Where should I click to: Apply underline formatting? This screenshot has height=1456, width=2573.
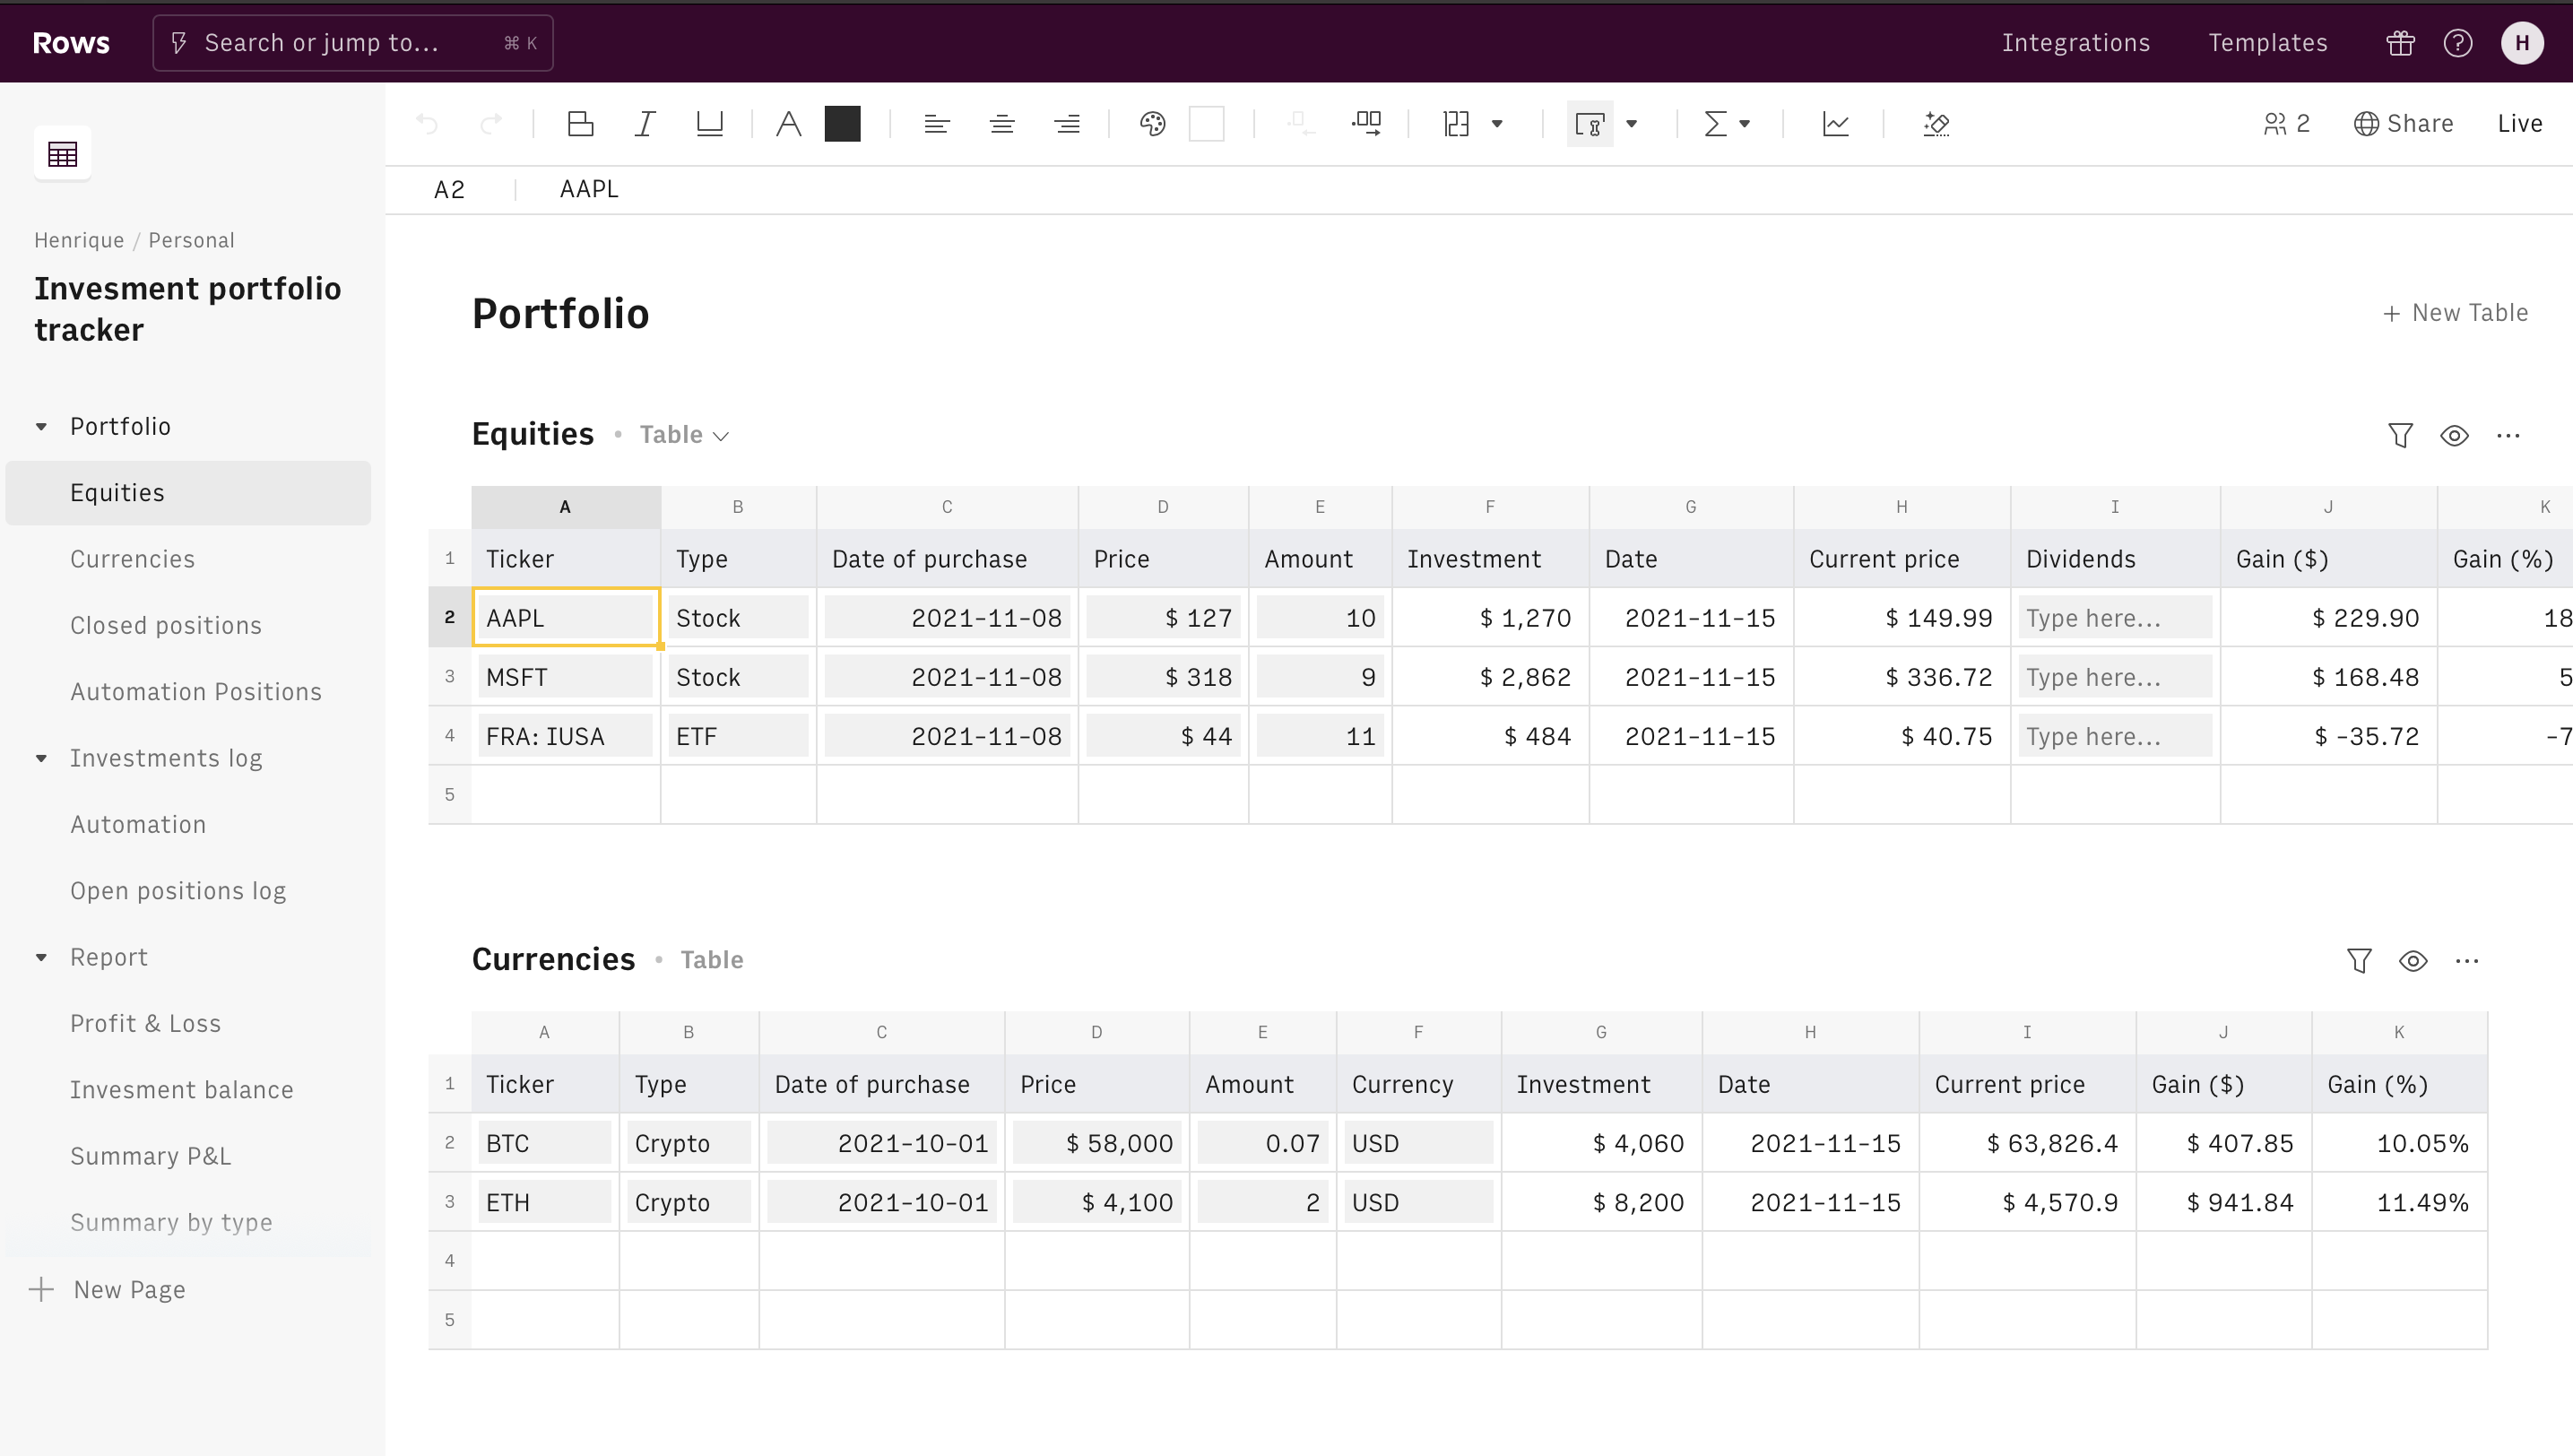[709, 123]
